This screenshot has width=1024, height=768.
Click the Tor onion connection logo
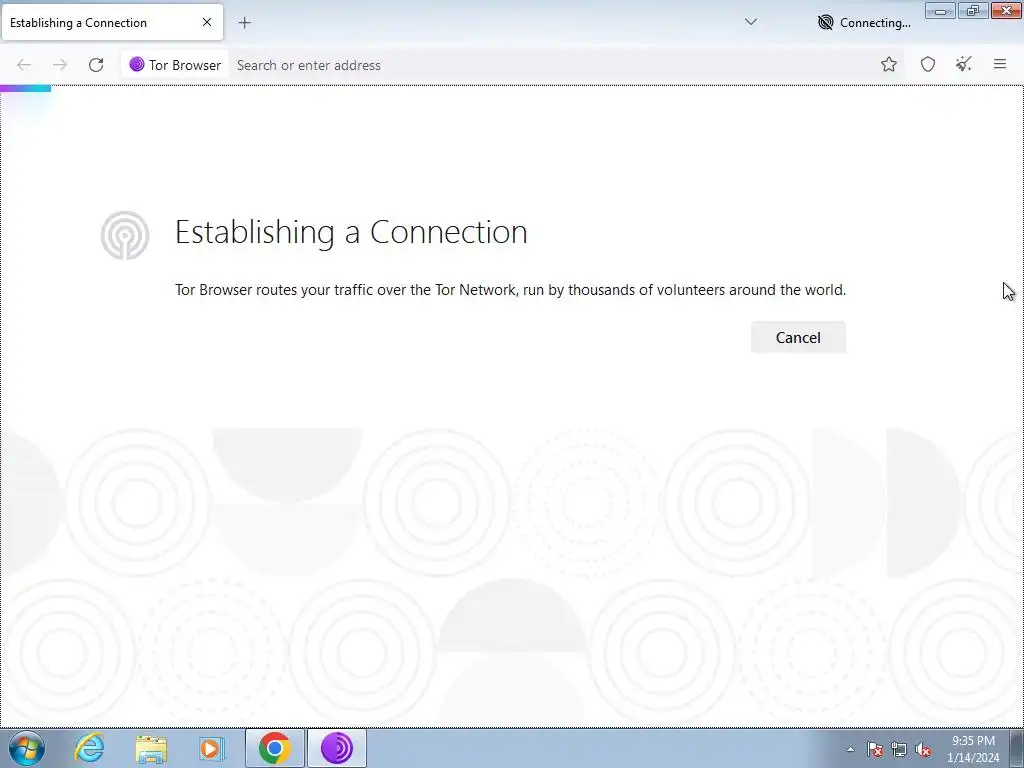(125, 235)
